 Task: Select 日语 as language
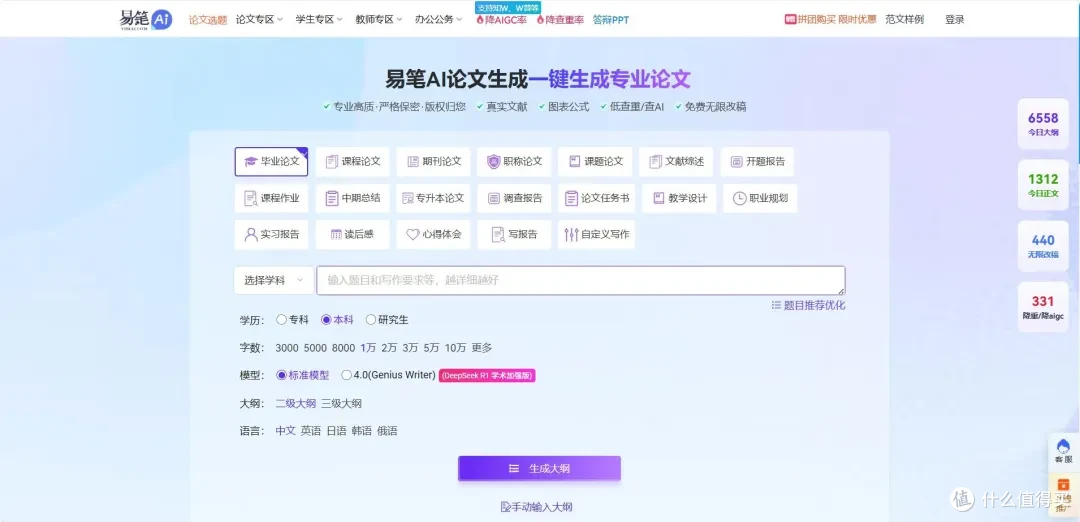tap(336, 431)
